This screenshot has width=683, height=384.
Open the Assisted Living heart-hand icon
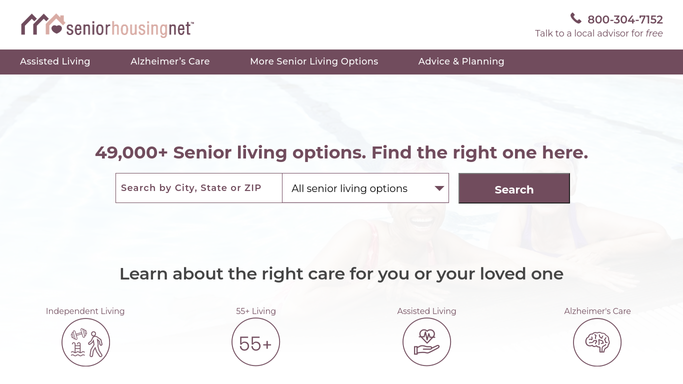(426, 342)
